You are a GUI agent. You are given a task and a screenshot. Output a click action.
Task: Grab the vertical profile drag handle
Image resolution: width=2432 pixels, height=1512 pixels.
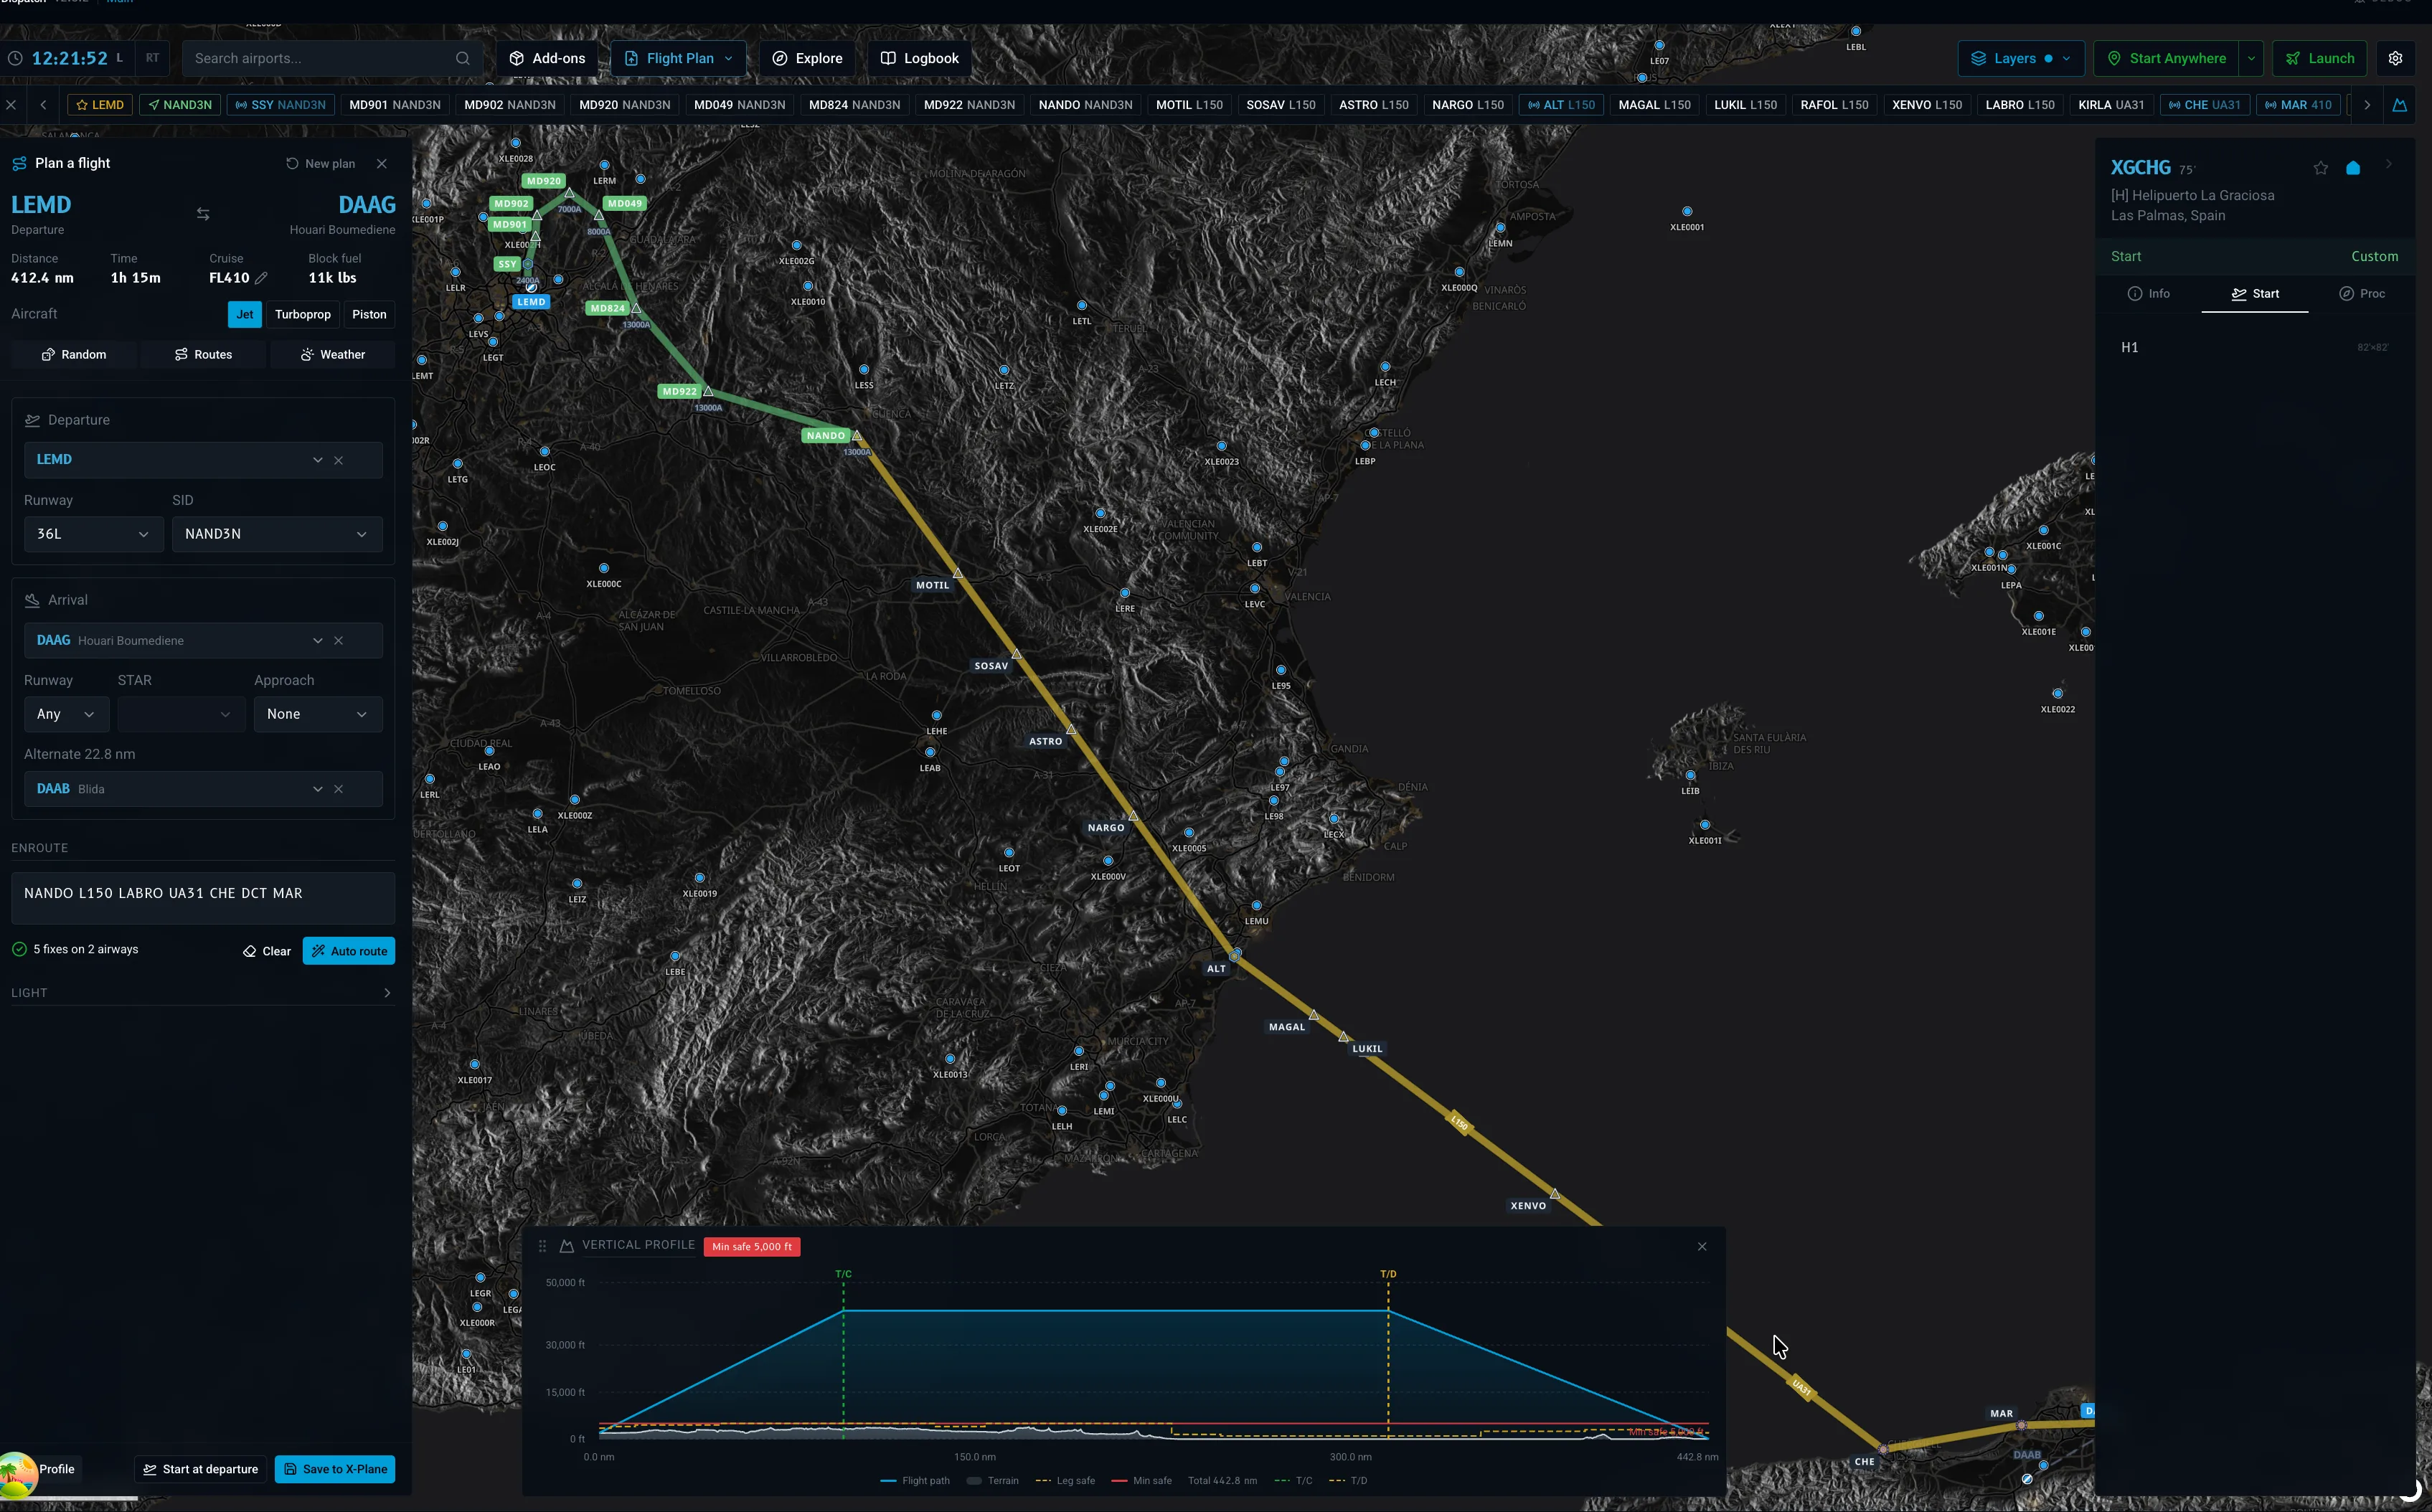click(x=542, y=1246)
